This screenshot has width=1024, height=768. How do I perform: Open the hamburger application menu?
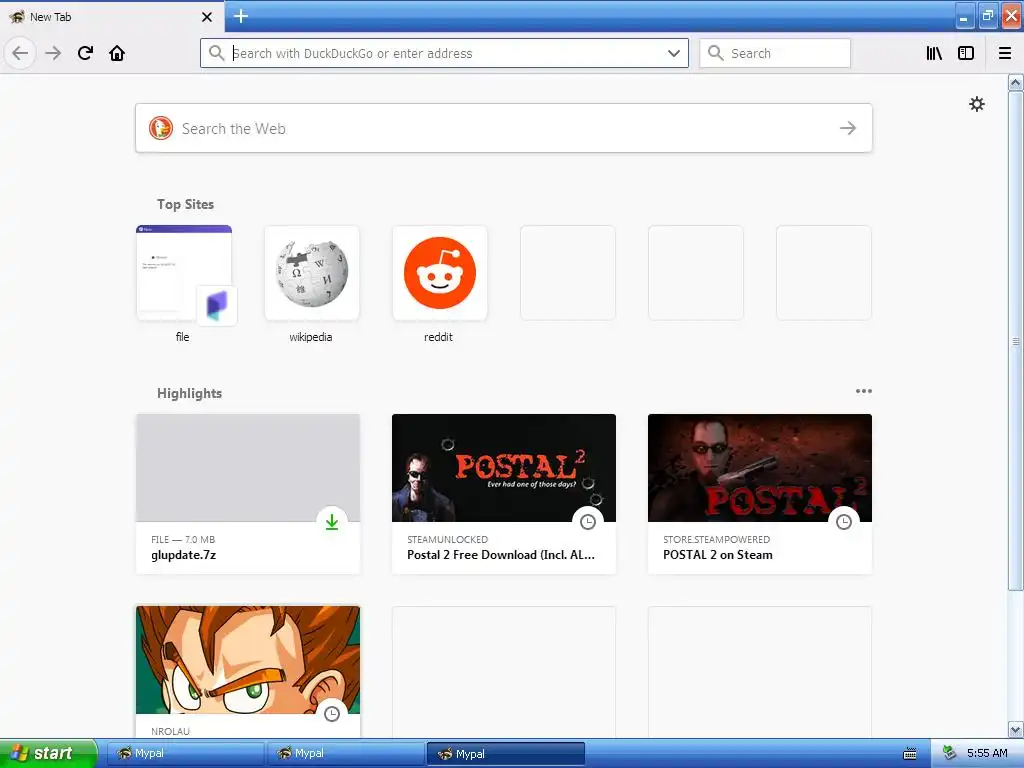point(1005,53)
